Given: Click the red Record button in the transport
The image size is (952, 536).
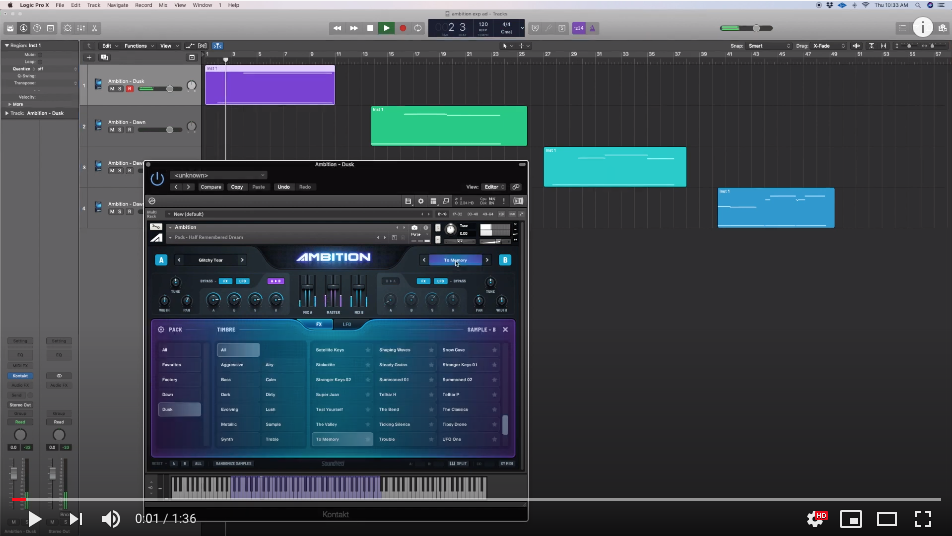Looking at the screenshot, I should (x=402, y=28).
